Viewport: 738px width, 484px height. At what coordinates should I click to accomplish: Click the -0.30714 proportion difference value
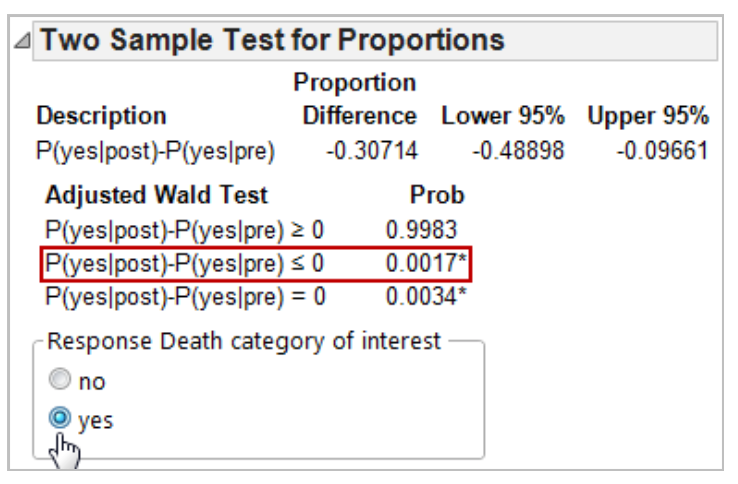[x=372, y=151]
